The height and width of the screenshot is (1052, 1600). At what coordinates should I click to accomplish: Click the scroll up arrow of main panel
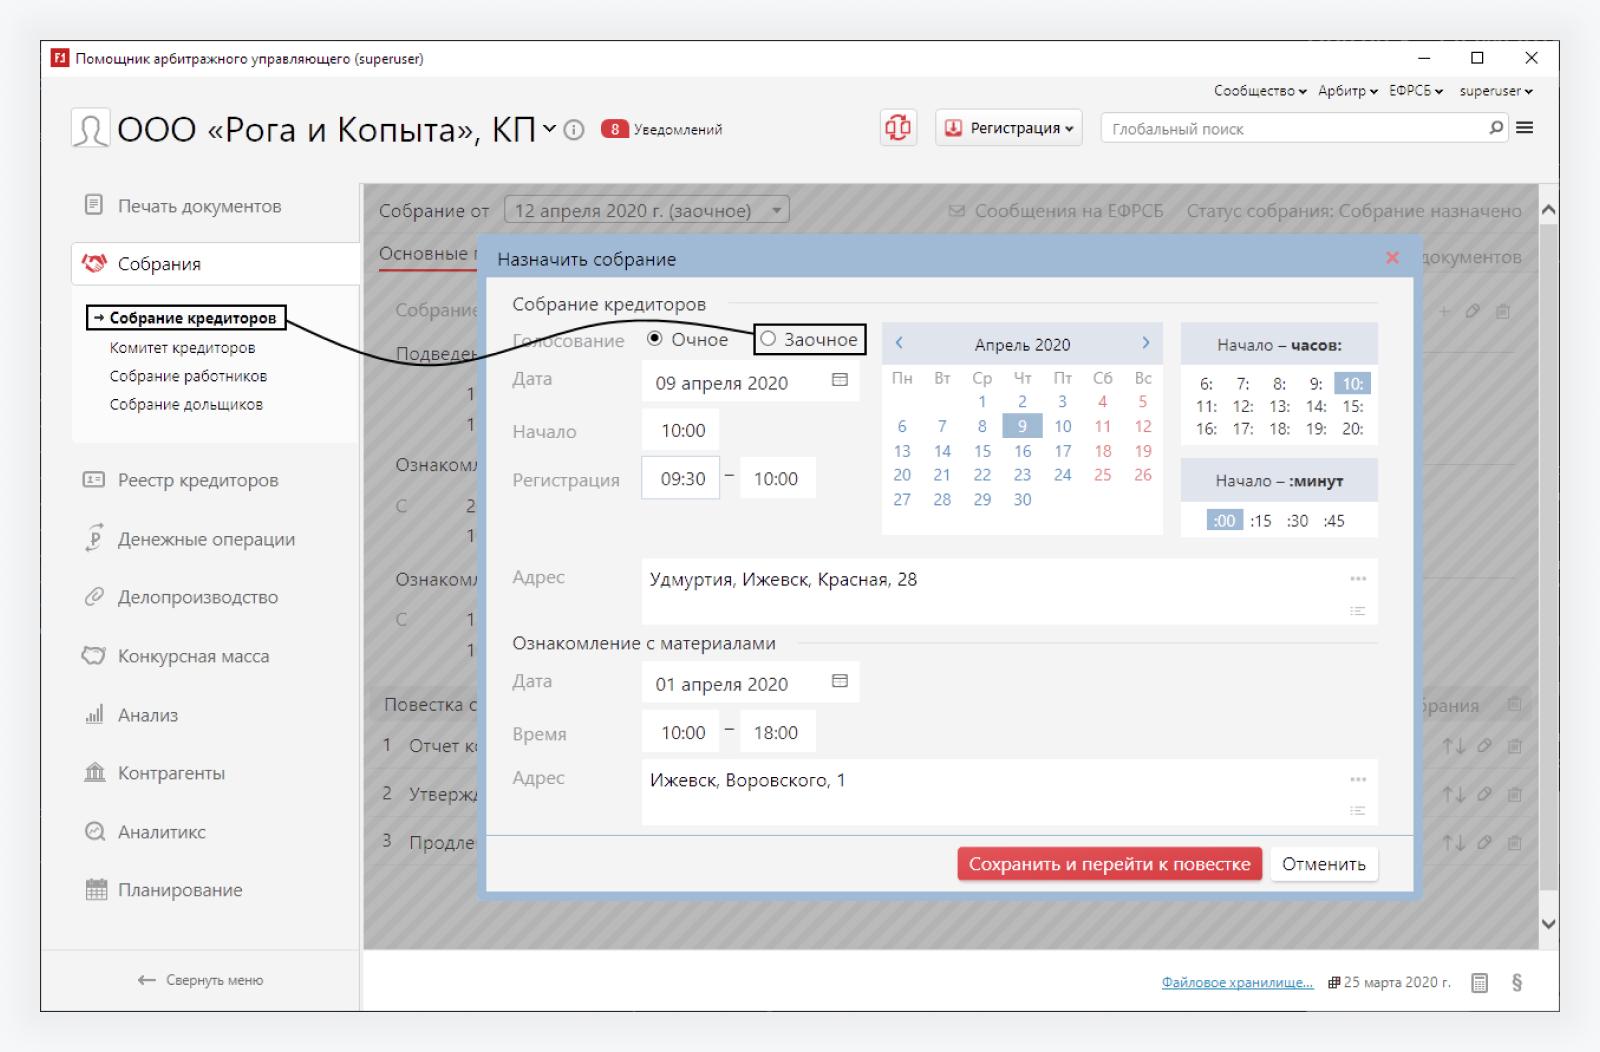click(1548, 210)
